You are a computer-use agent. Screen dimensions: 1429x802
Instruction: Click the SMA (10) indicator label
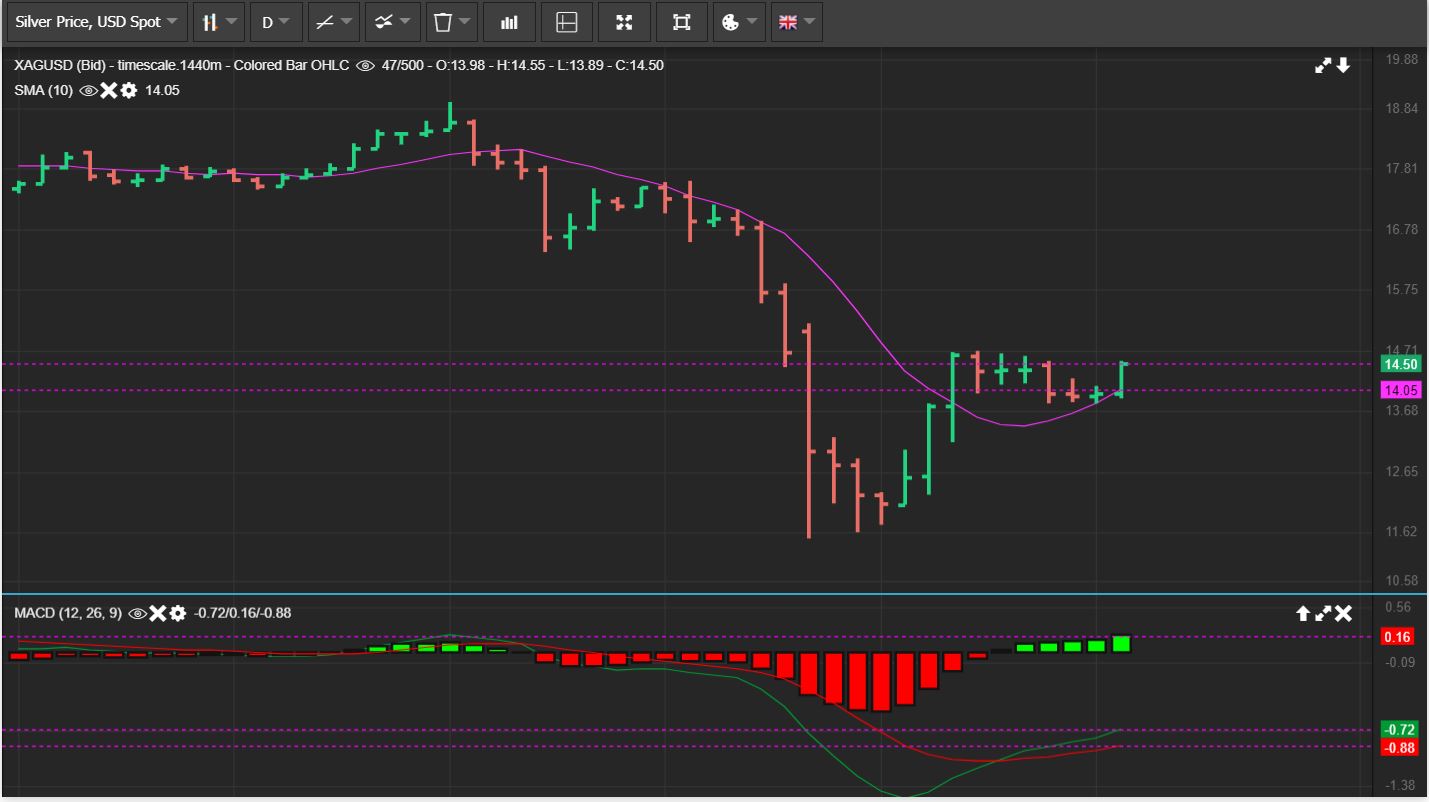click(43, 90)
